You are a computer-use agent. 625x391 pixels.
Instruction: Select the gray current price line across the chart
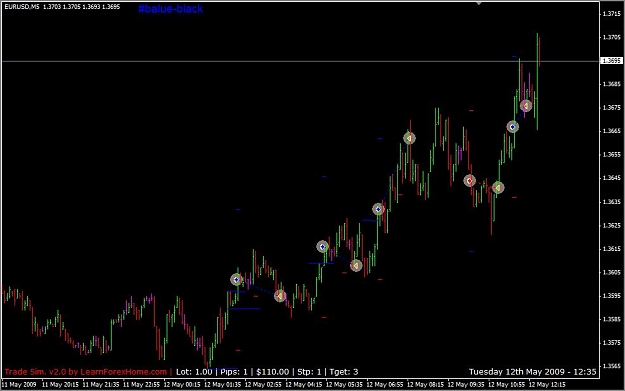[x=301, y=61]
